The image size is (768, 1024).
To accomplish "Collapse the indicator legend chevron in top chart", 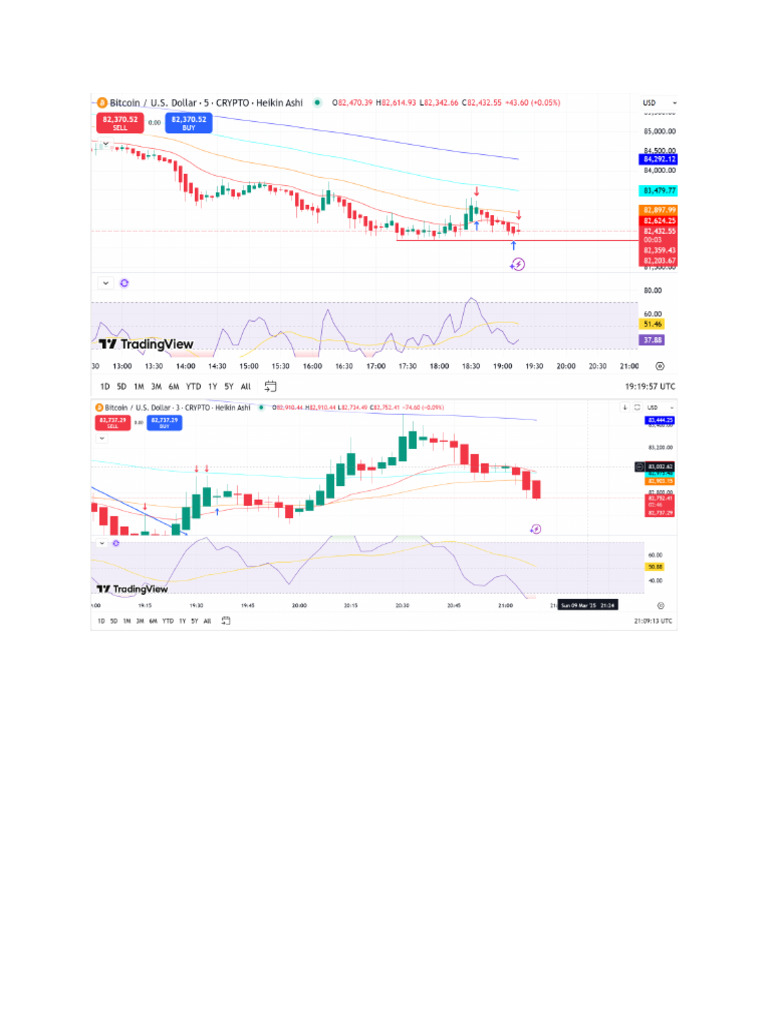I will click(105, 283).
